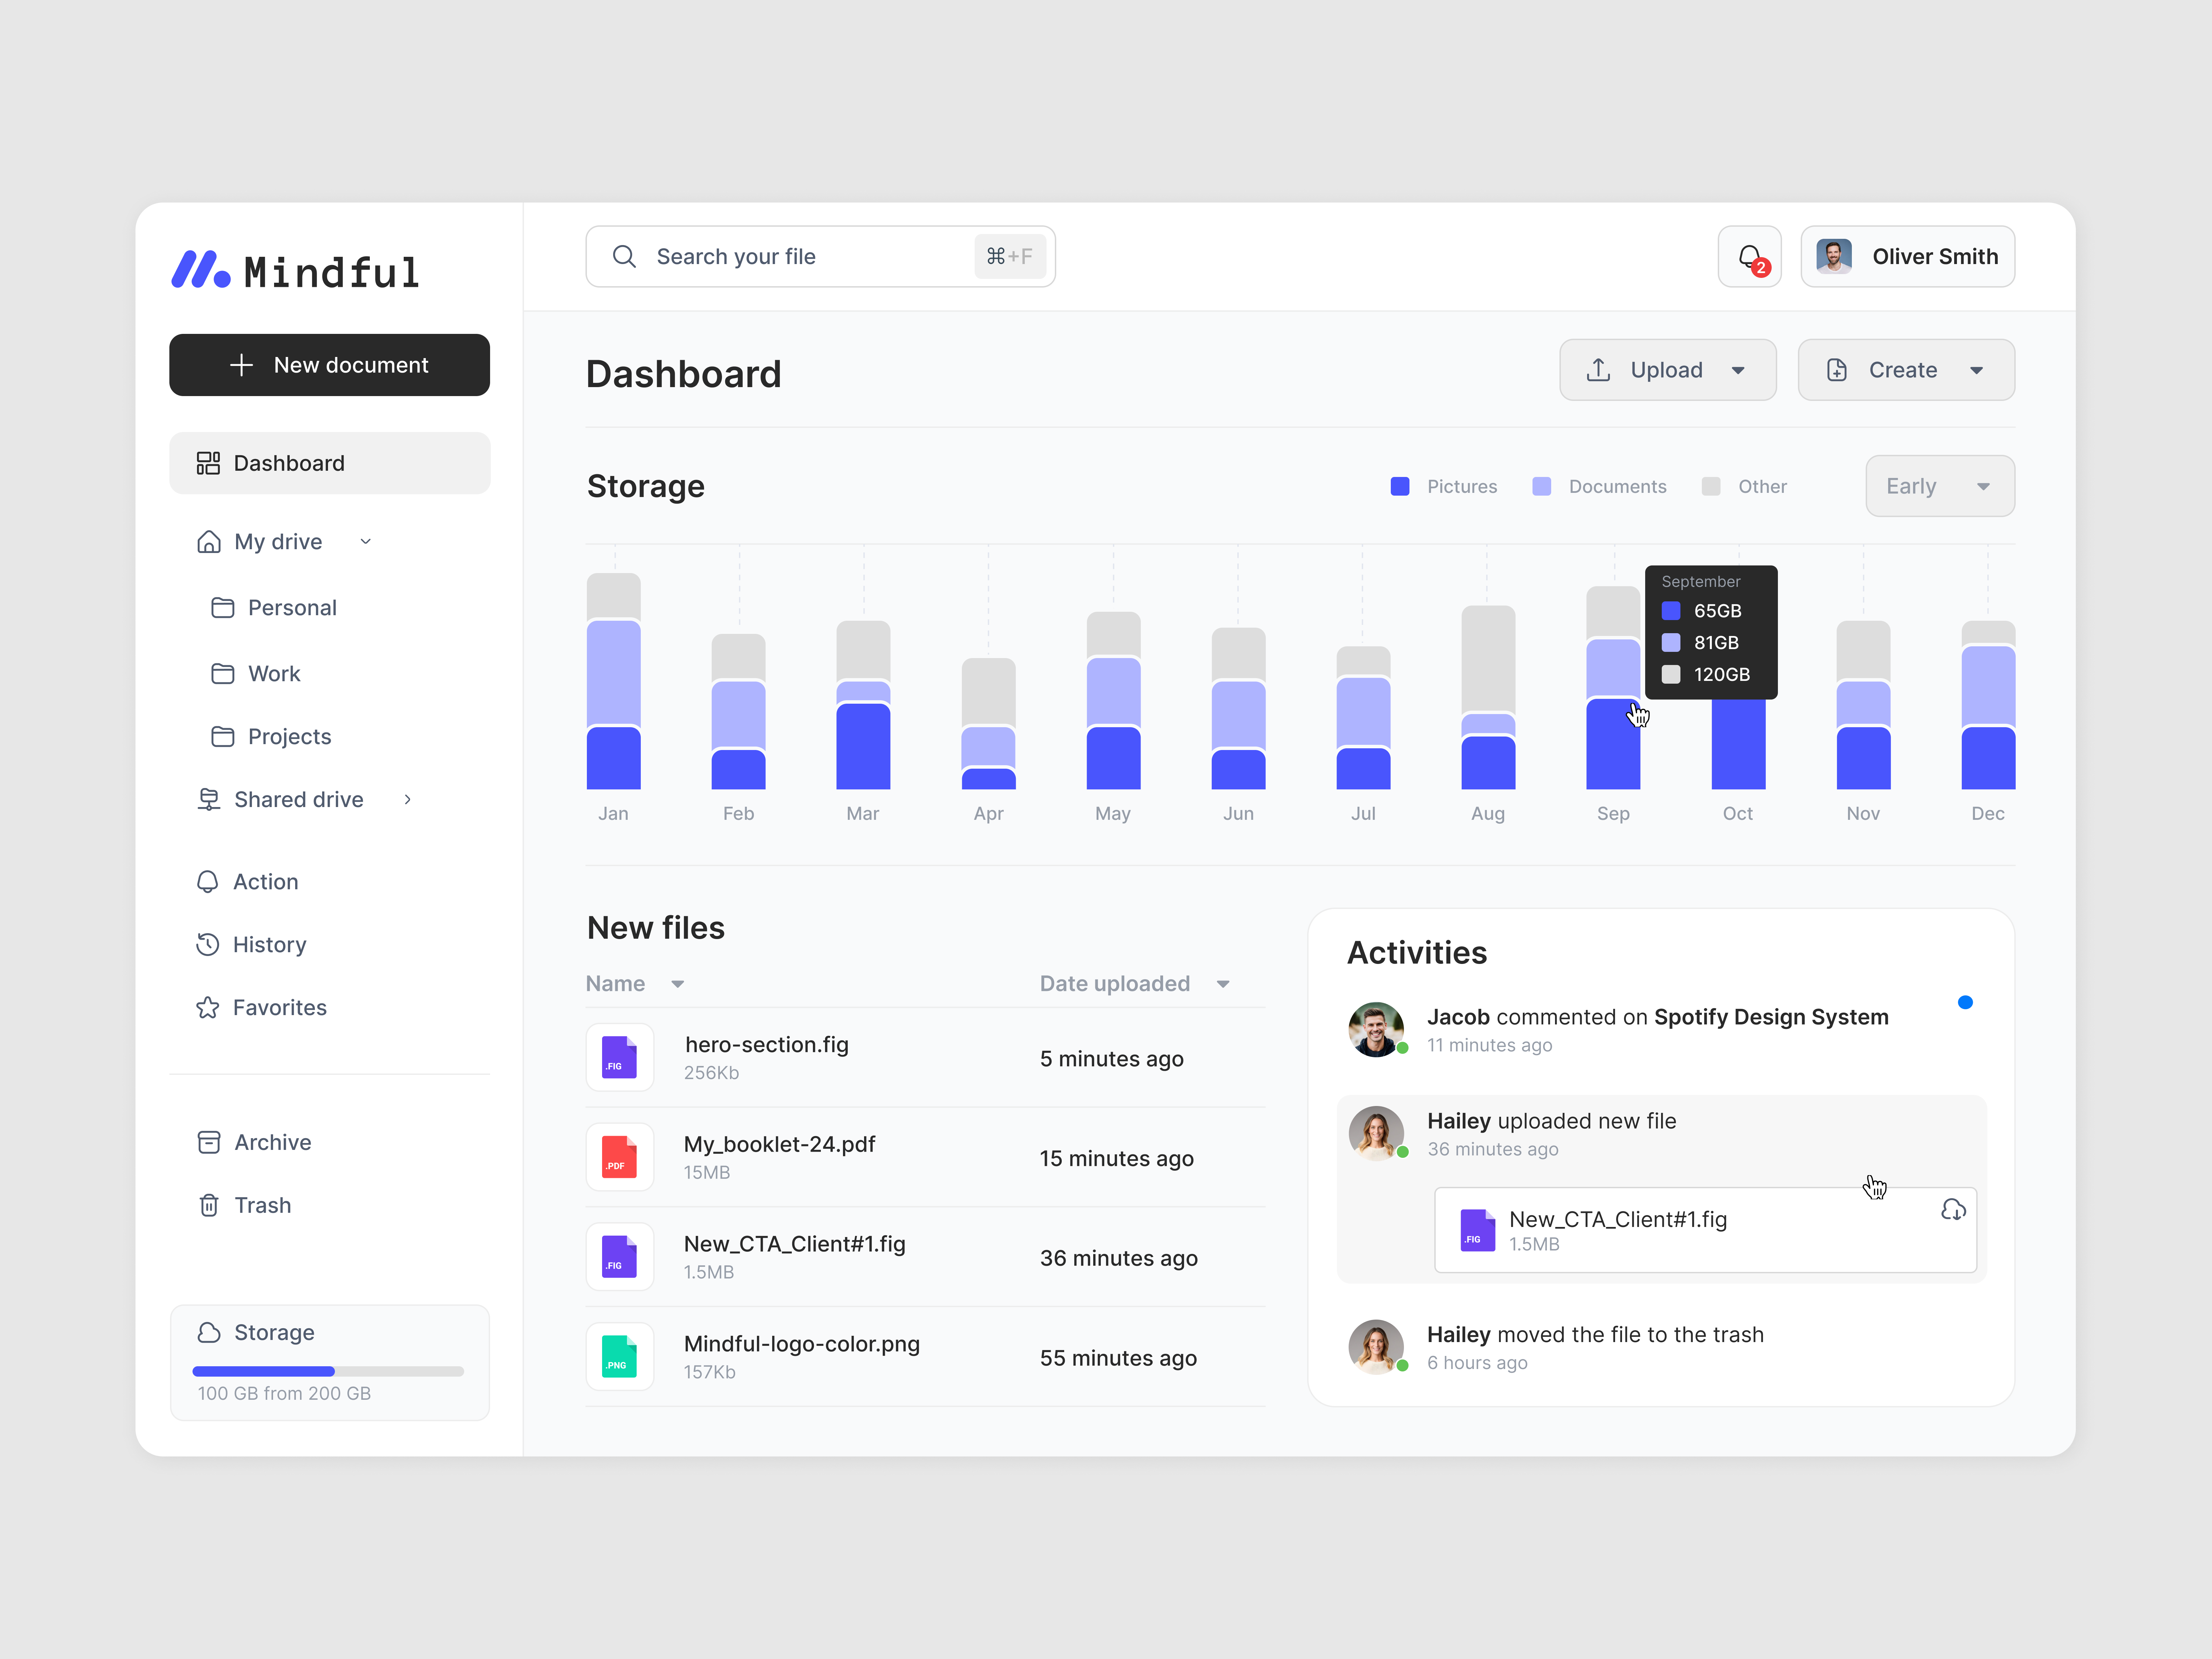Click the August storage bar
The width and height of the screenshot is (2212, 1659).
coord(1488,697)
